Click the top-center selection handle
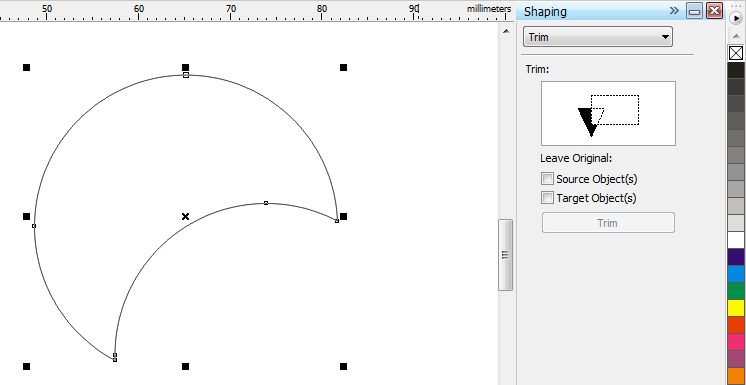The height and width of the screenshot is (385, 746). pos(186,68)
